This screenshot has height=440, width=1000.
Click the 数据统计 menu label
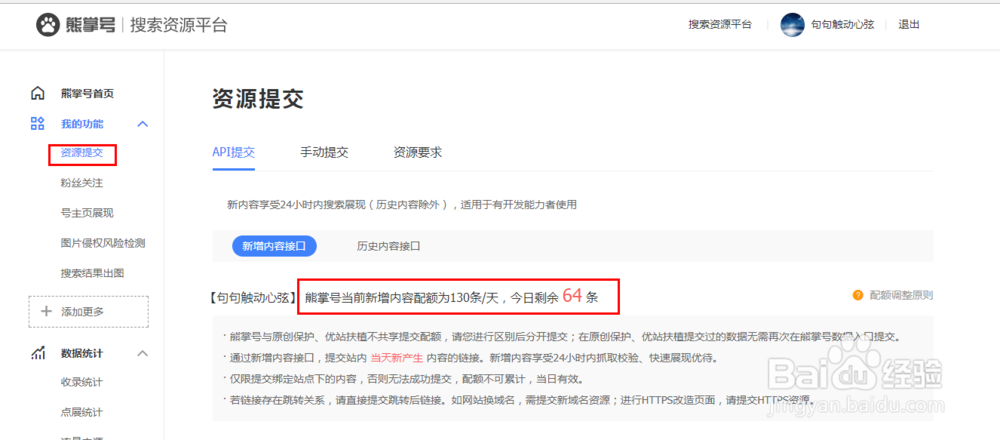point(82,353)
